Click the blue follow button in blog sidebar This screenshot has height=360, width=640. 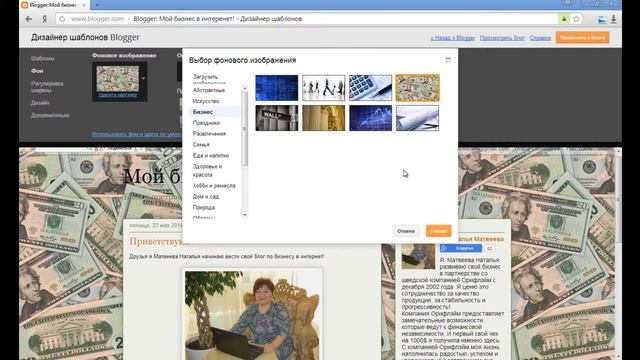(x=461, y=248)
